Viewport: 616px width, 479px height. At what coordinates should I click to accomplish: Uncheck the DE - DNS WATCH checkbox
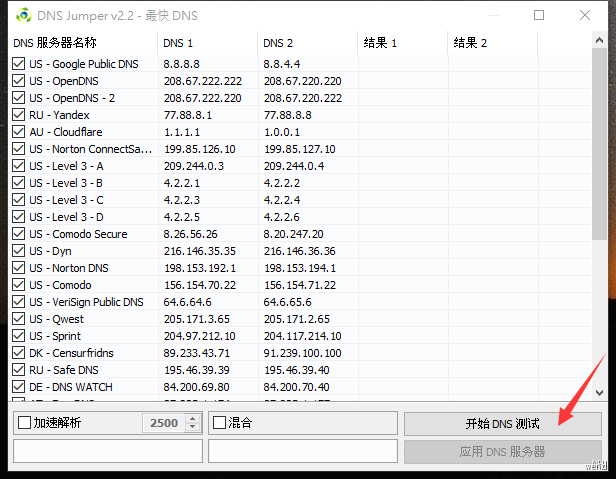tap(18, 387)
